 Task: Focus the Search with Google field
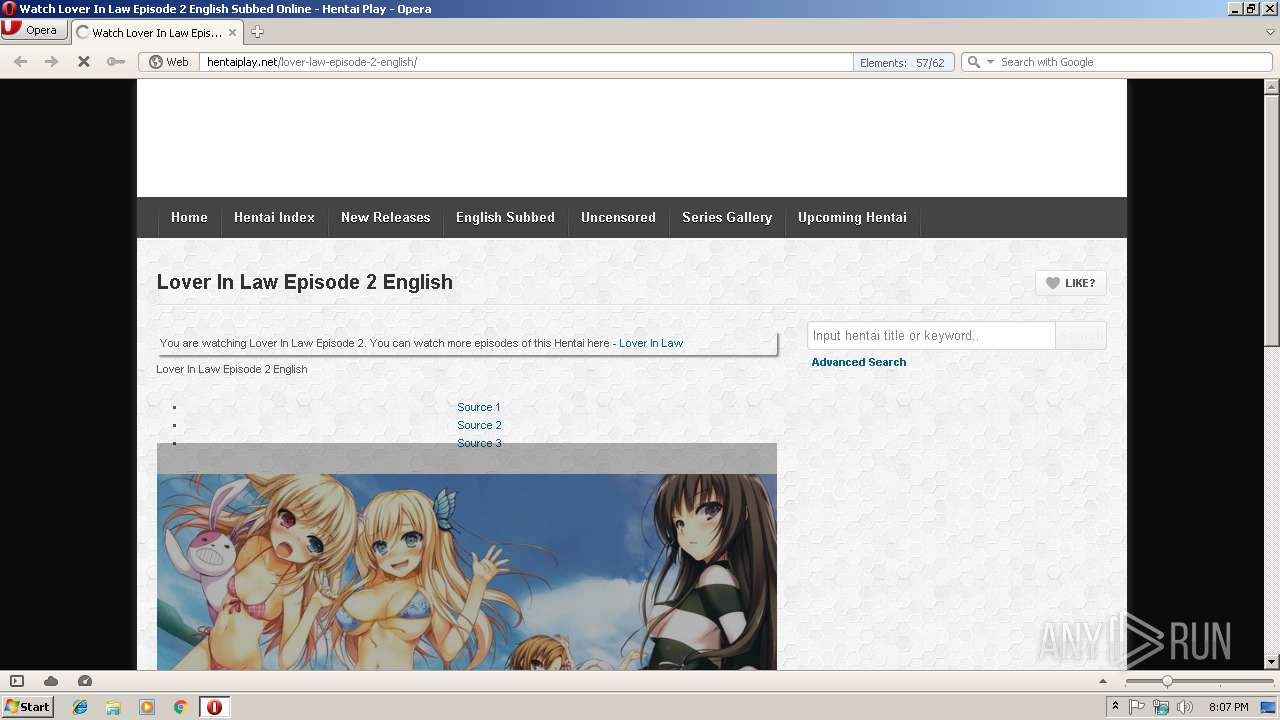click(1134, 62)
